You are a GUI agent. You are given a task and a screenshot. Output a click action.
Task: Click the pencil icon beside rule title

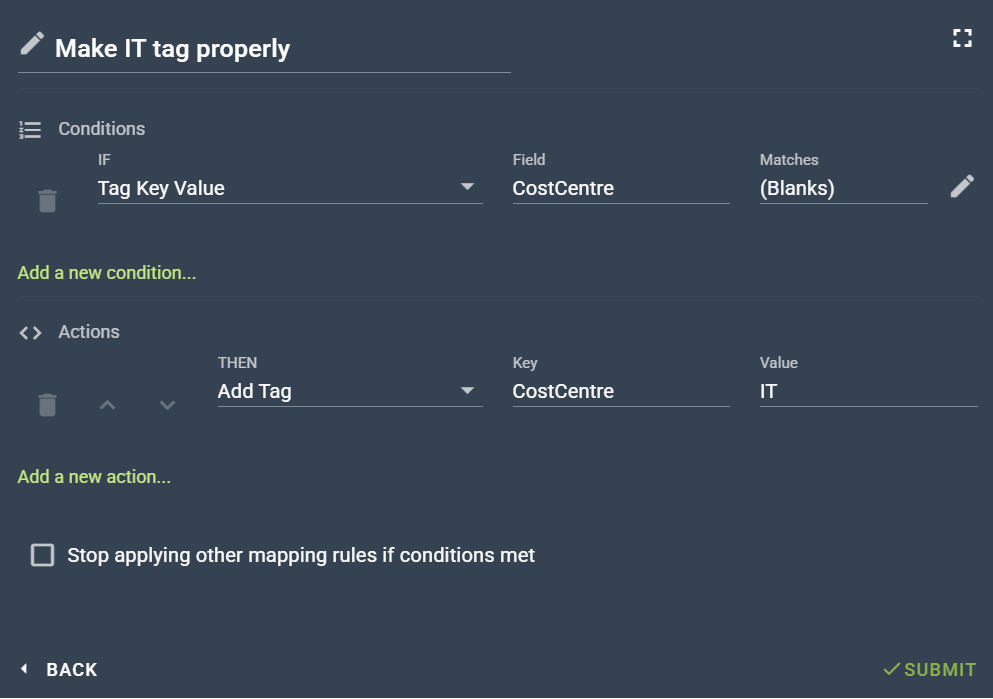pos(32,44)
